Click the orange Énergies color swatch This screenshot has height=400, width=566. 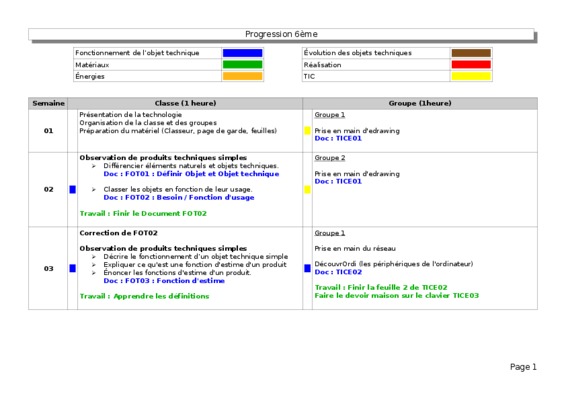coord(242,76)
